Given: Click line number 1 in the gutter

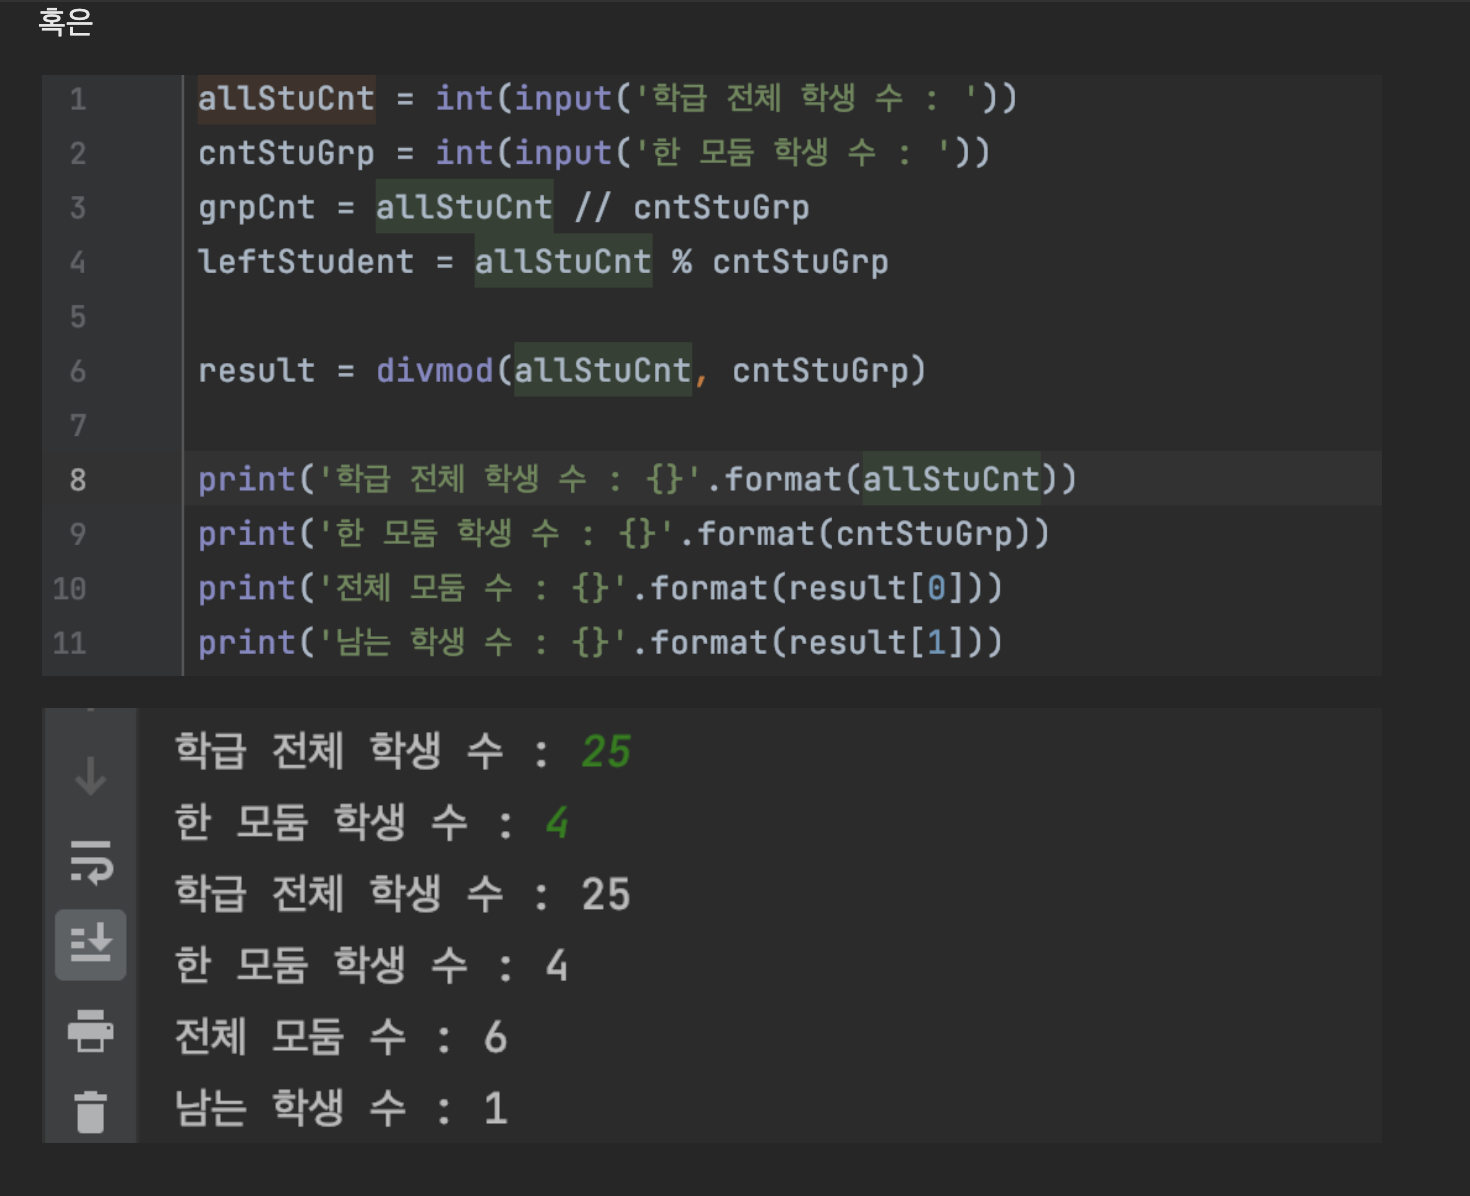Looking at the screenshot, I should pyautogui.click(x=78, y=98).
